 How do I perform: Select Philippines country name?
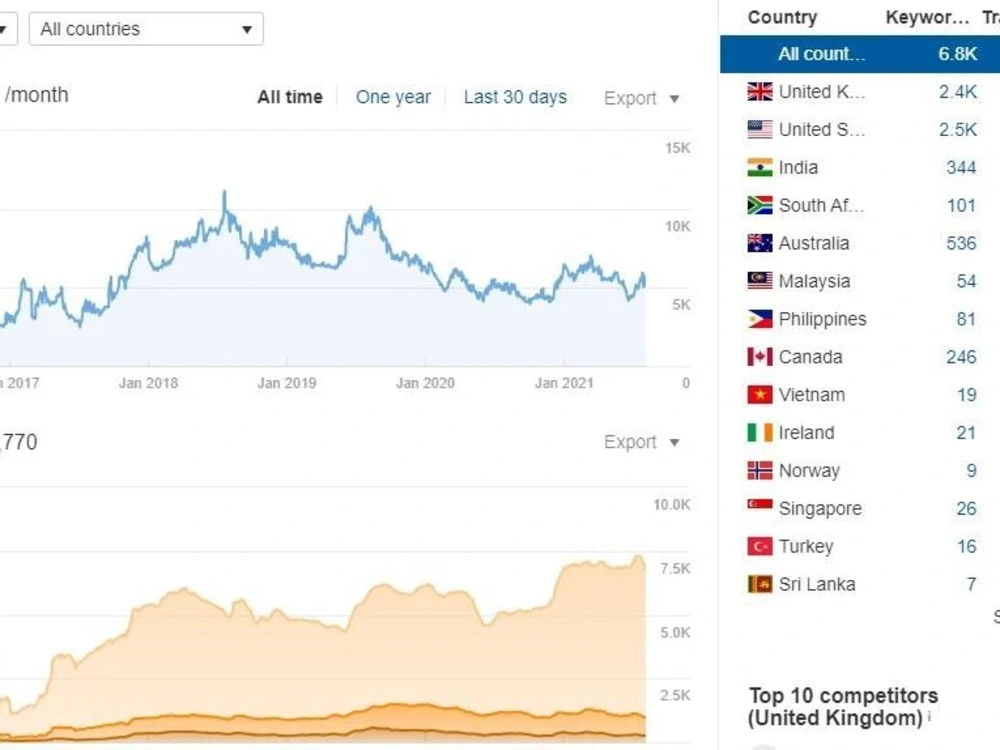823,319
